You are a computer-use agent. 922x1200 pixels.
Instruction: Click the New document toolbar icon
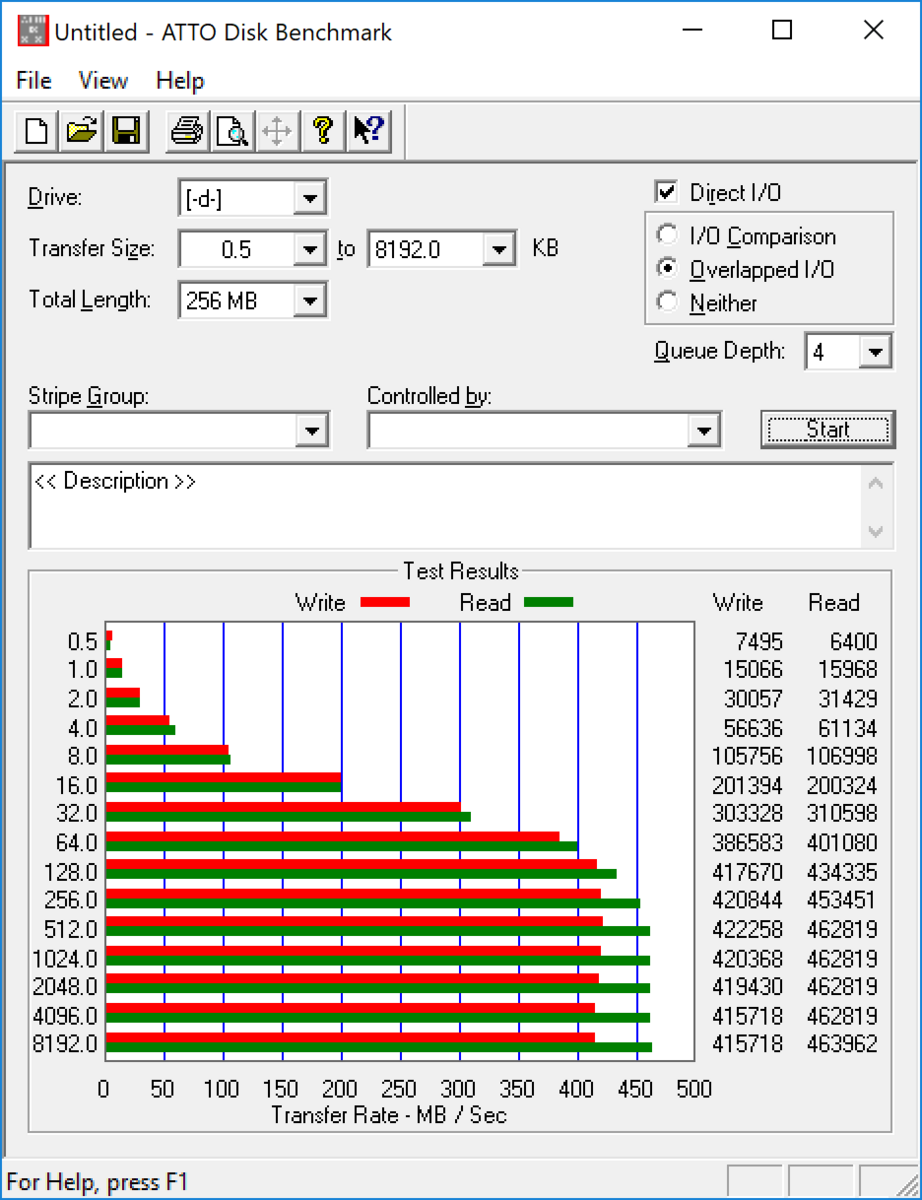[x=37, y=131]
